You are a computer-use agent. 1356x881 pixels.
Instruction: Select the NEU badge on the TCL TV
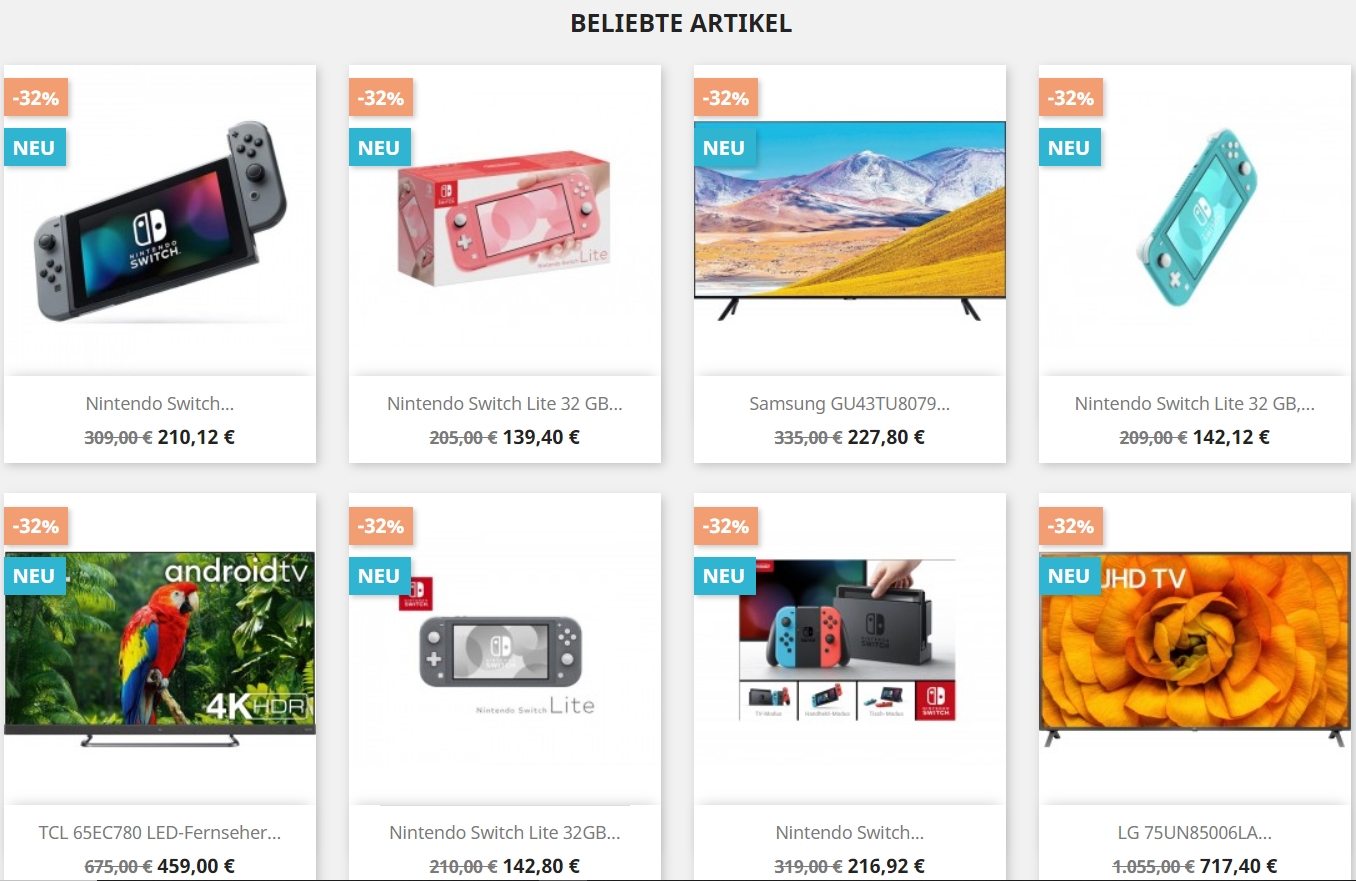pyautogui.click(x=34, y=576)
